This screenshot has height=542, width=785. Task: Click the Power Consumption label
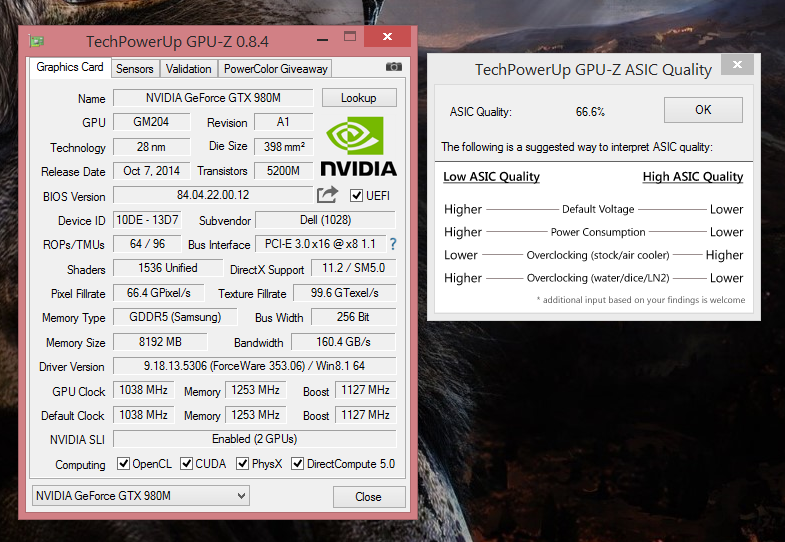[x=598, y=232]
